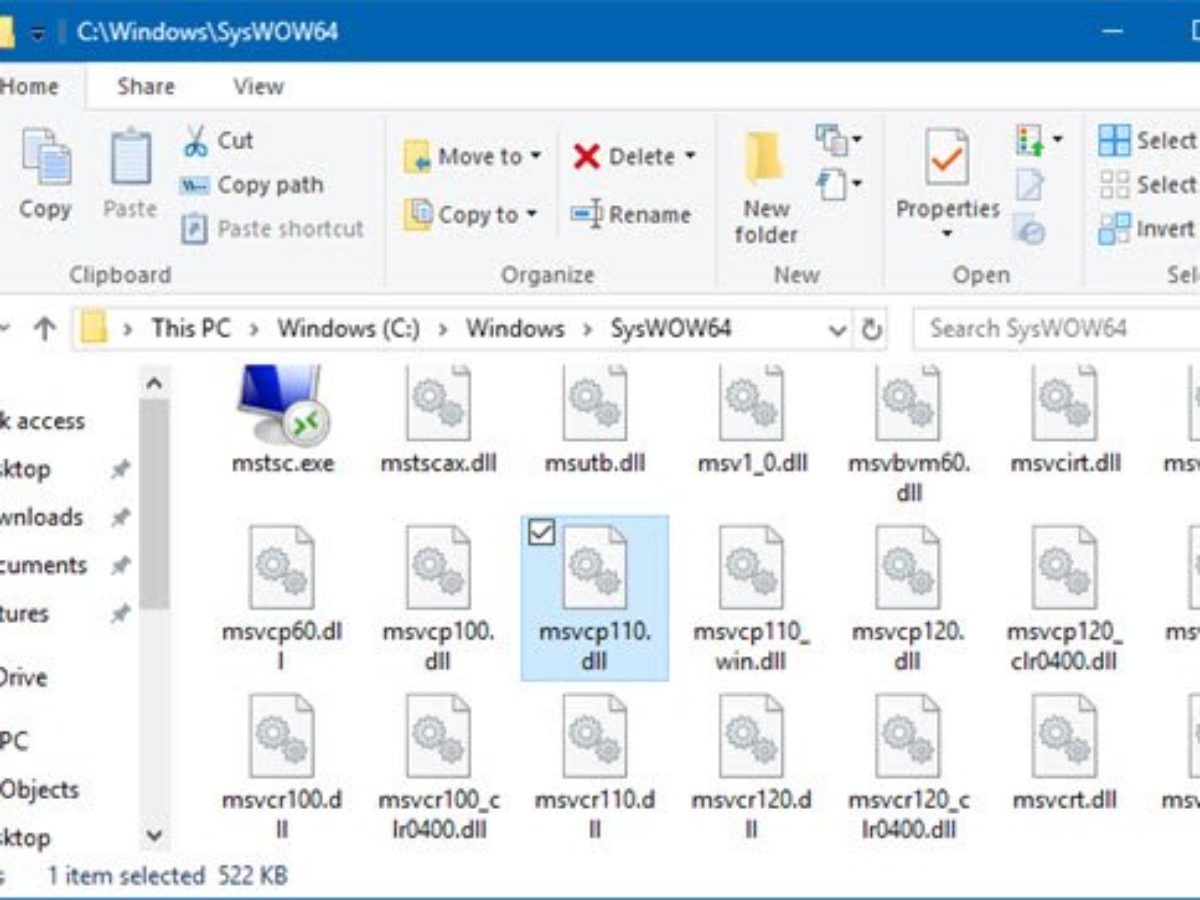Open Downloads in the navigation pane

pyautogui.click(x=41, y=517)
